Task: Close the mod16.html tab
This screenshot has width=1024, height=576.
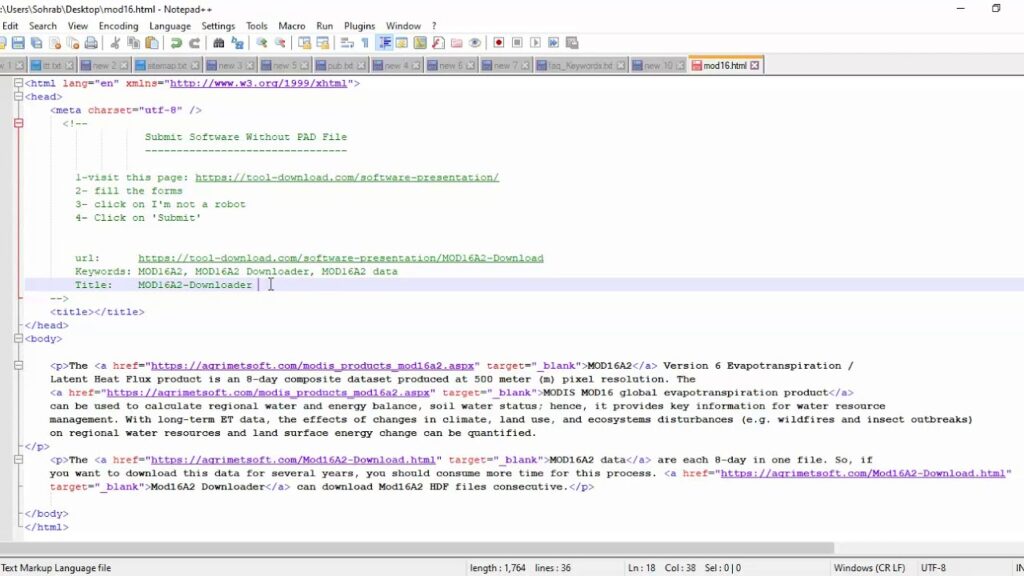Action: tap(755, 65)
